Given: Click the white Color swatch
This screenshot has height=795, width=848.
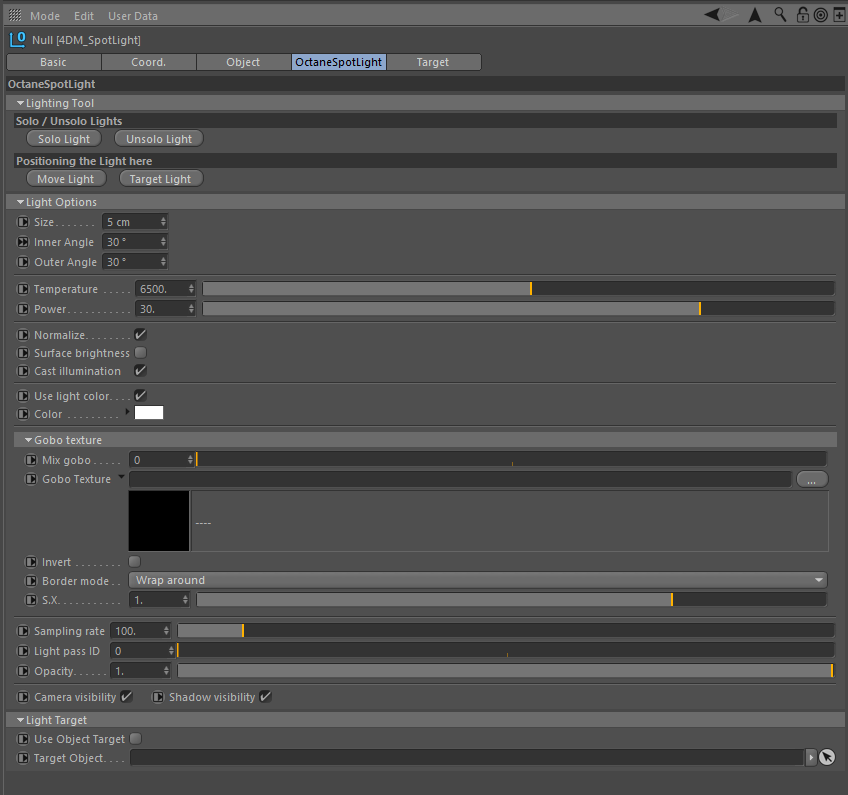Looking at the screenshot, I should tap(148, 413).
